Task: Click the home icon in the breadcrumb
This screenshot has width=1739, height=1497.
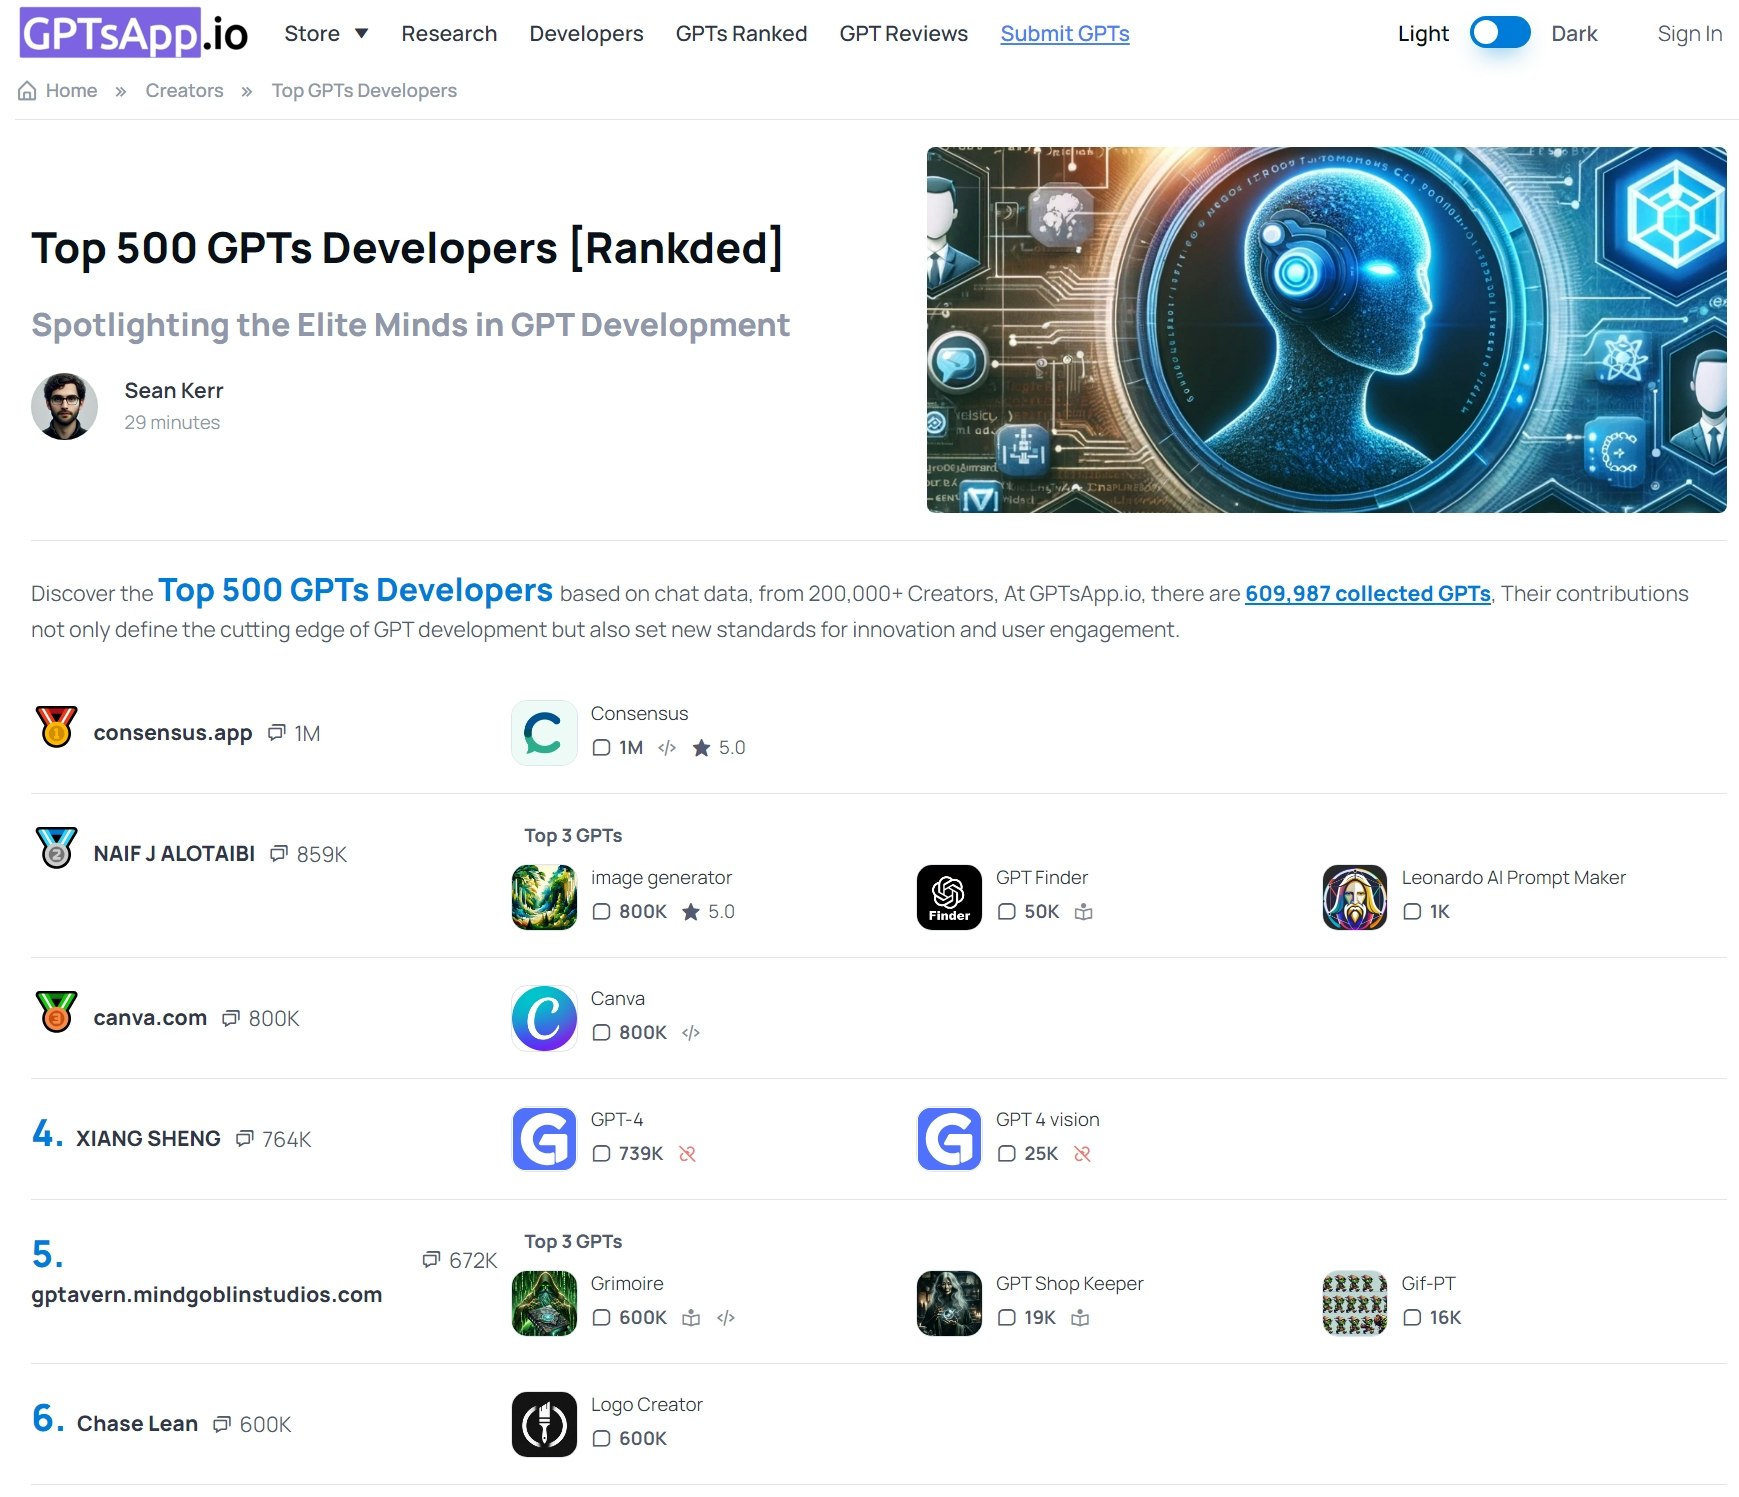Action: point(27,90)
